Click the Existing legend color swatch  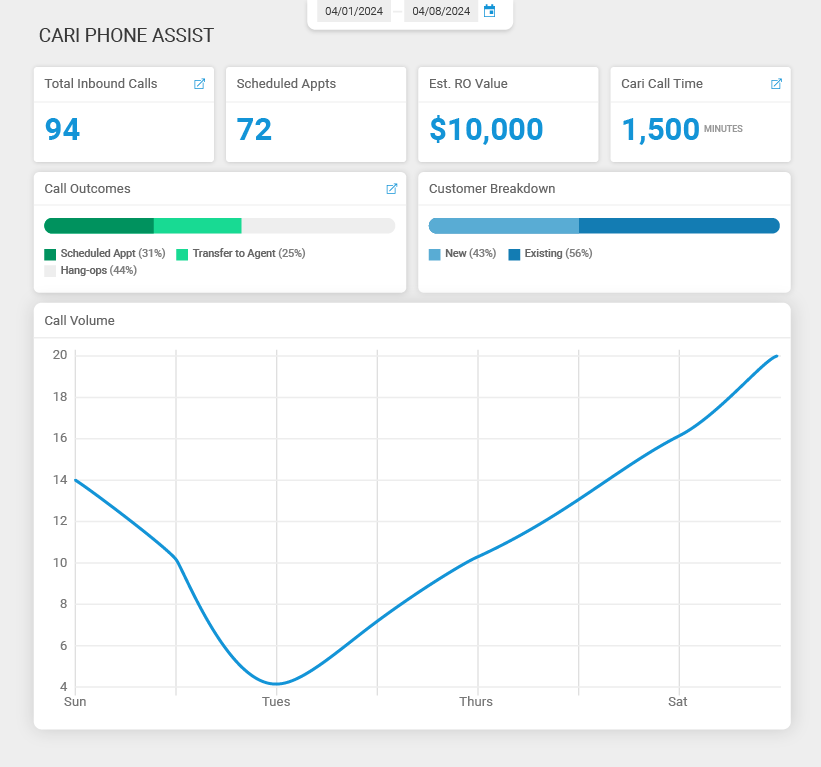pos(514,254)
